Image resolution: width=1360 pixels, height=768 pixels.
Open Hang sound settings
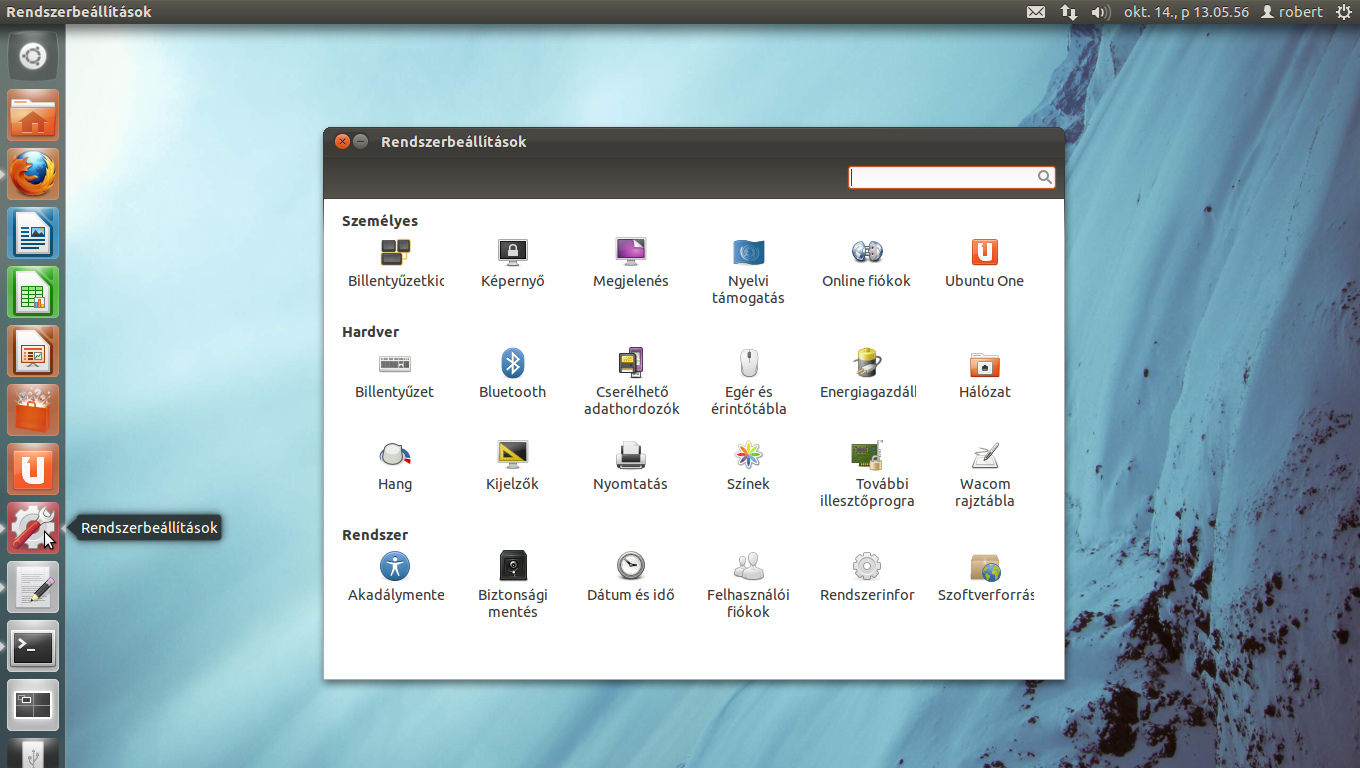click(395, 466)
